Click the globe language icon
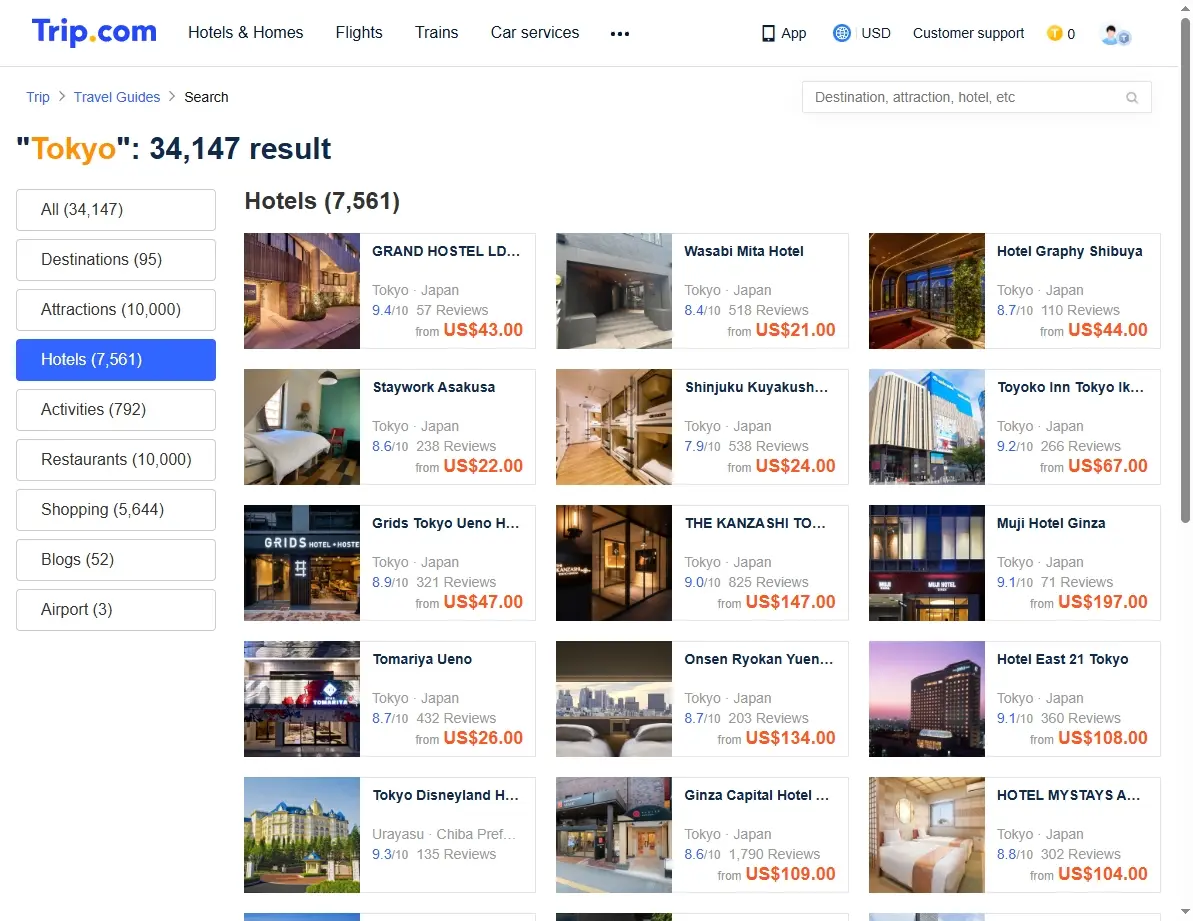The width and height of the screenshot is (1193, 921). point(841,33)
